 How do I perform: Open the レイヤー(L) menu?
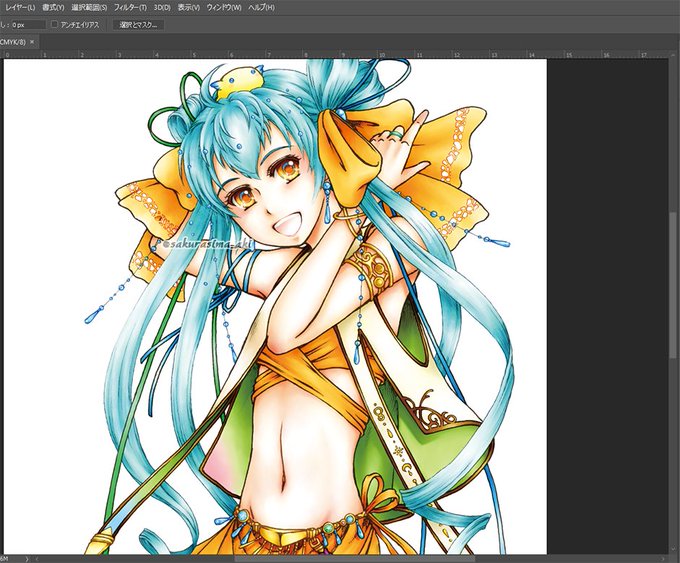[20, 8]
